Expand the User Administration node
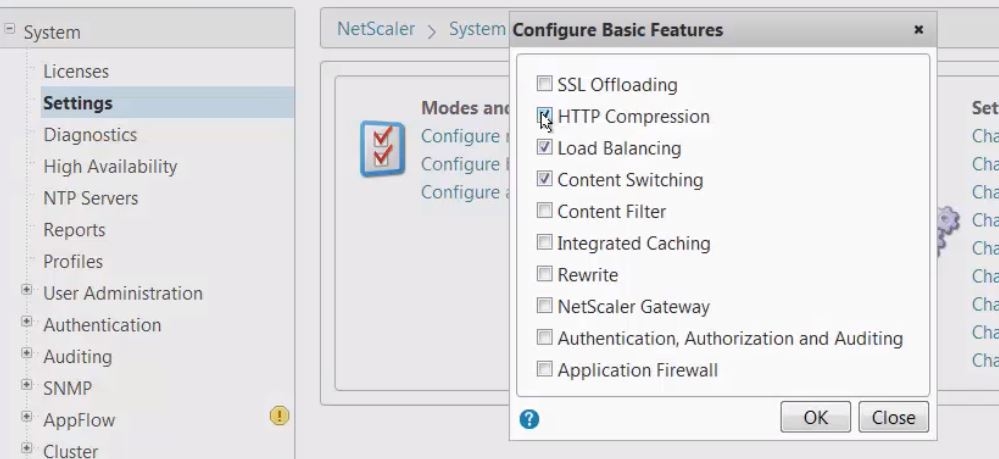This screenshot has width=999, height=459. (26, 289)
